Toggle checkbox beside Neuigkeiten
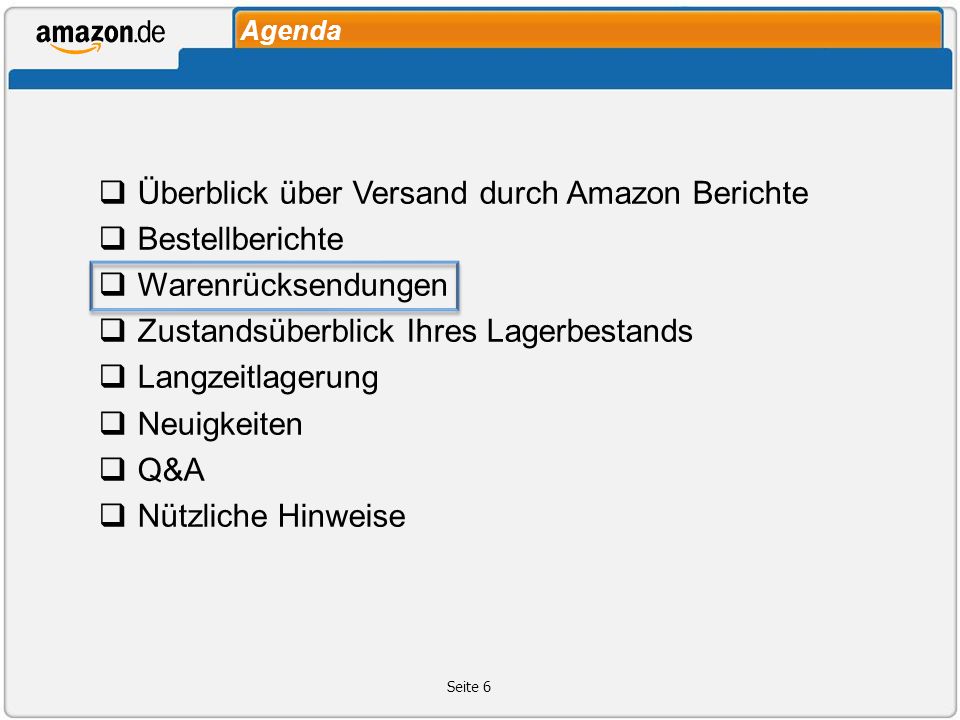 tap(113, 422)
